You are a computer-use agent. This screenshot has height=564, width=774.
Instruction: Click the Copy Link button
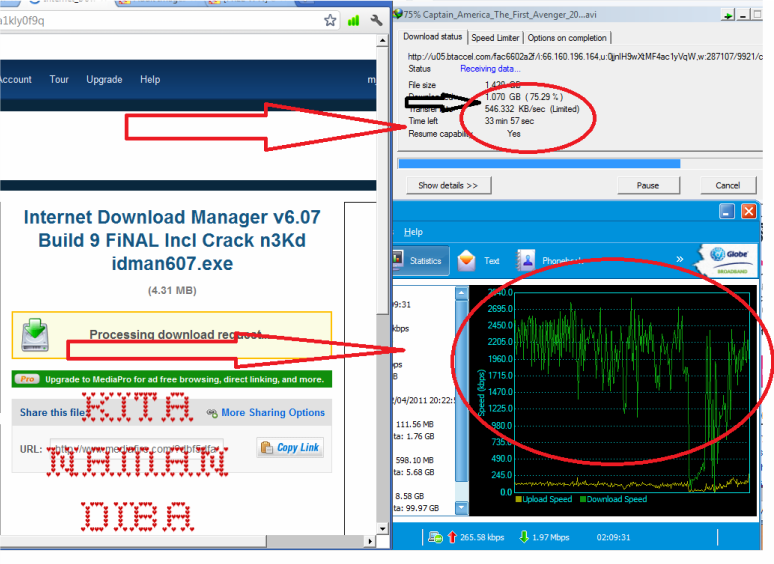click(x=290, y=448)
